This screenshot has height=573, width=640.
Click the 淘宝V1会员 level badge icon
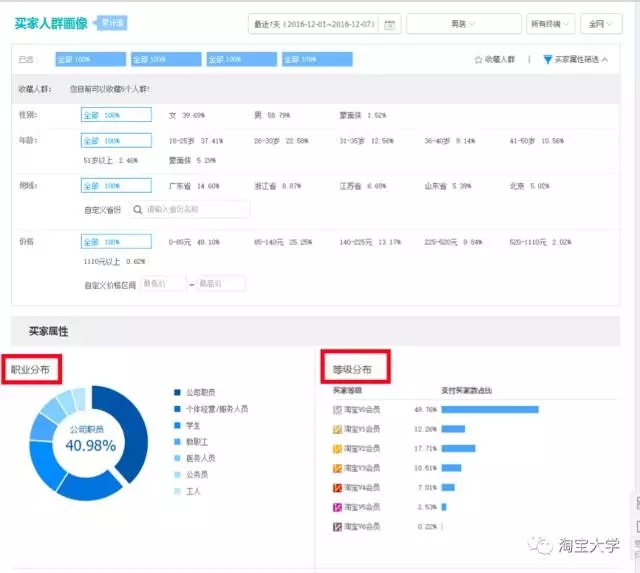pos(337,429)
